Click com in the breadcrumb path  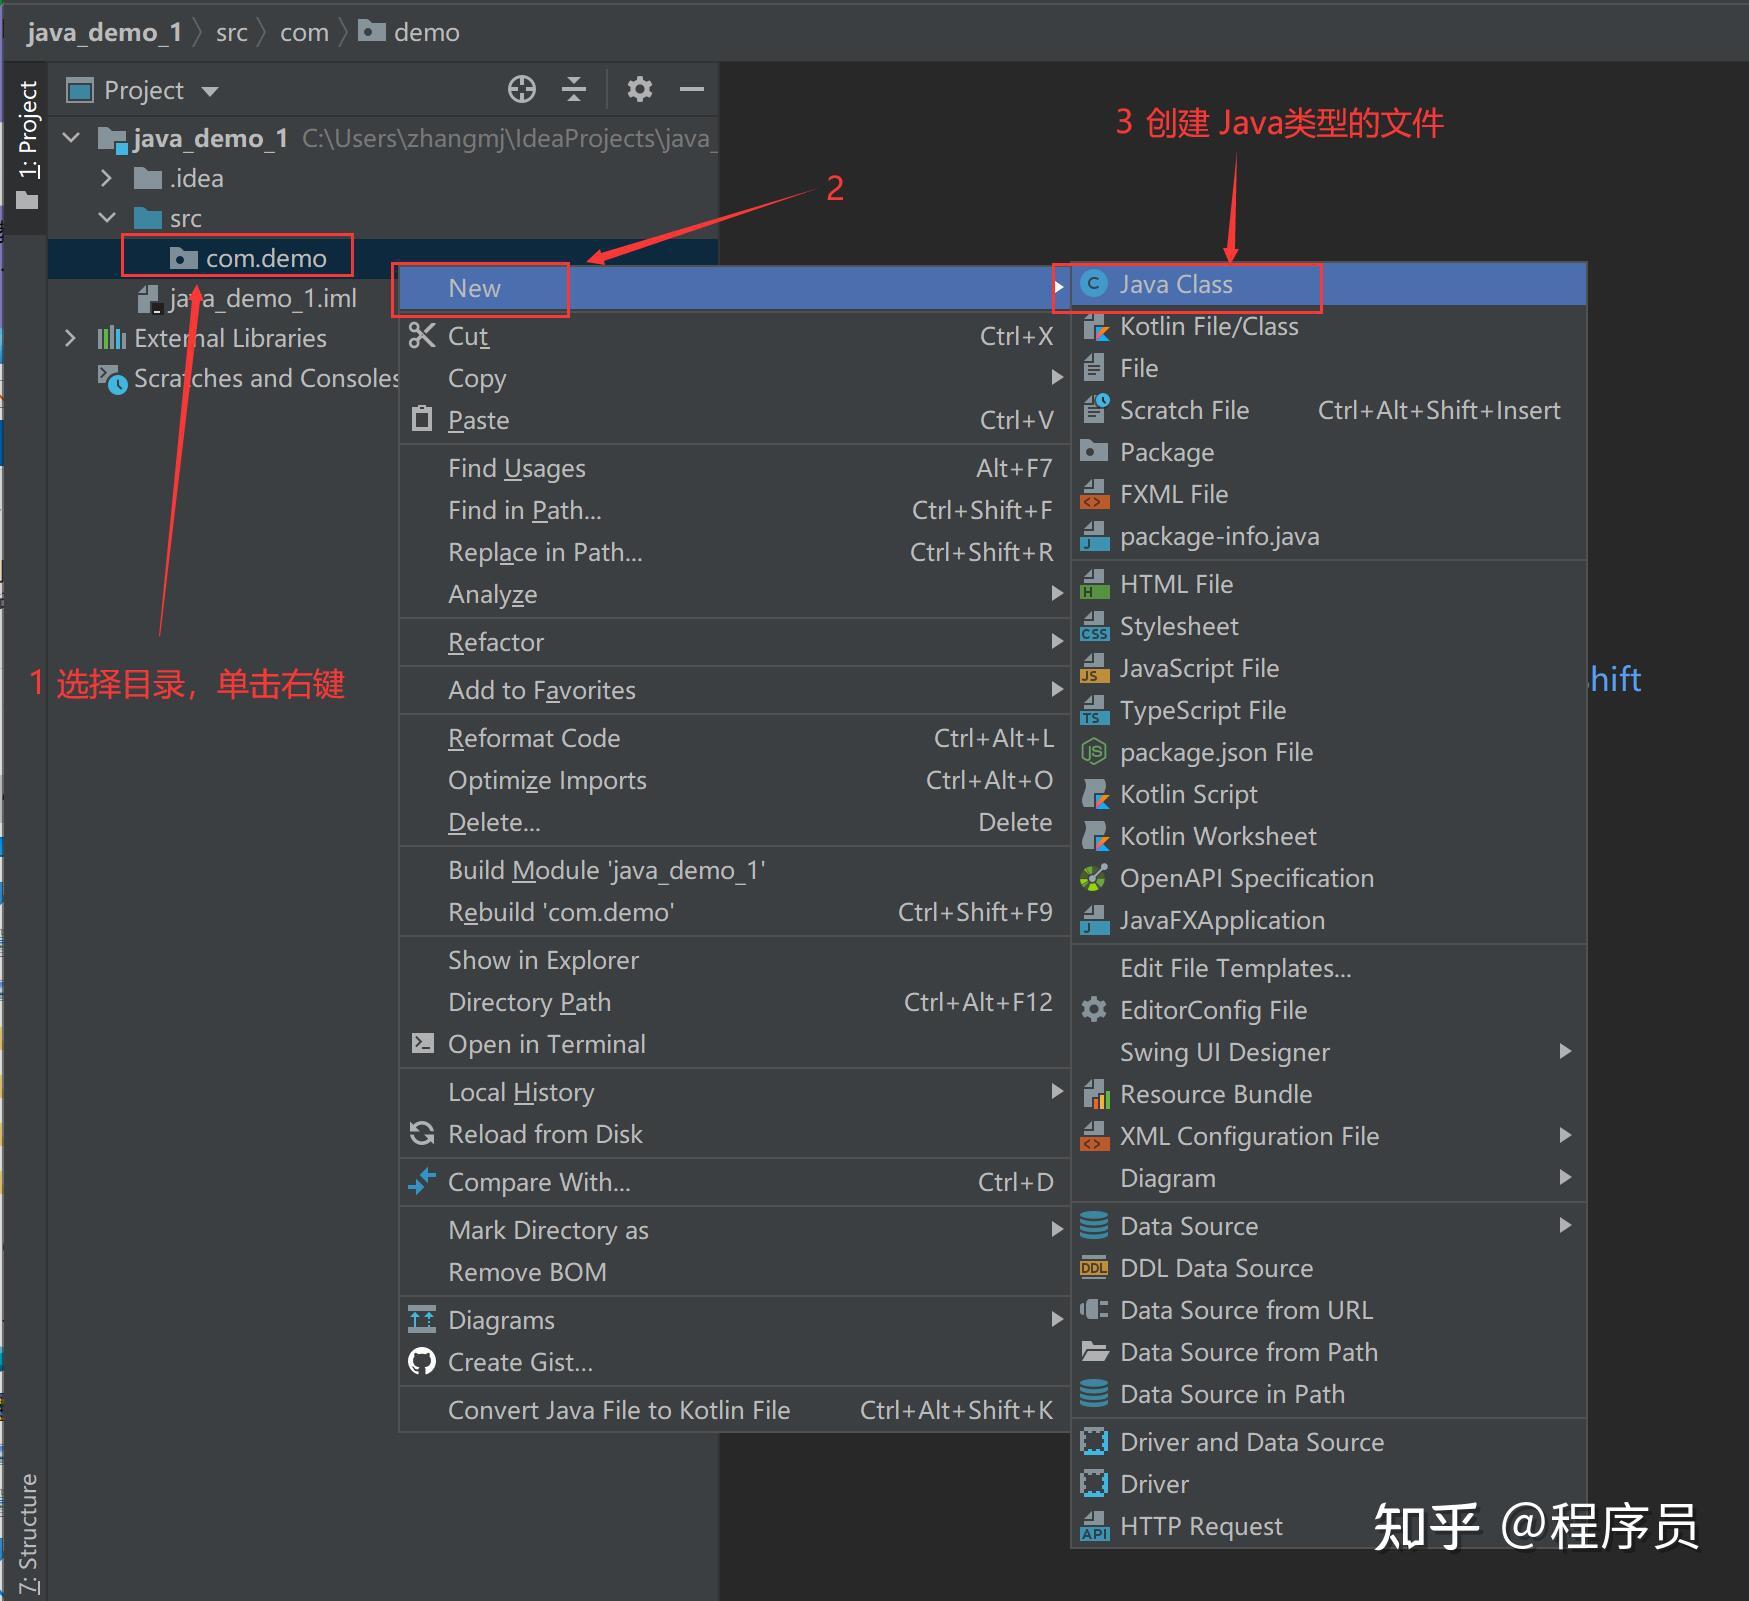pos(304,32)
